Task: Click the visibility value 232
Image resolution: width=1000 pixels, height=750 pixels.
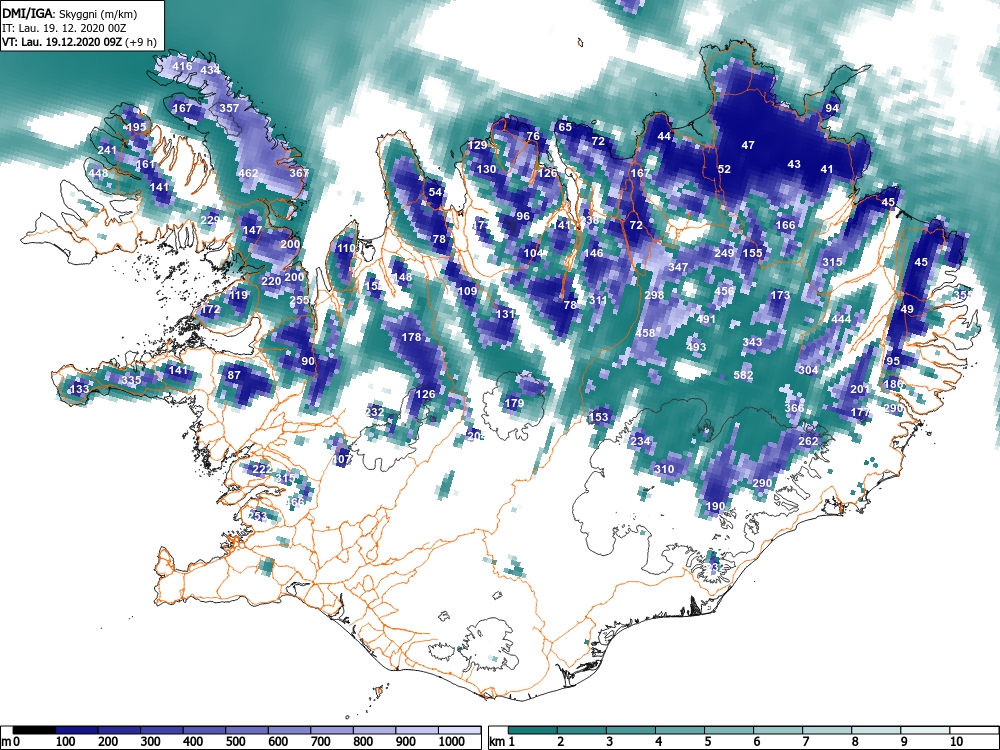Action: point(374,411)
